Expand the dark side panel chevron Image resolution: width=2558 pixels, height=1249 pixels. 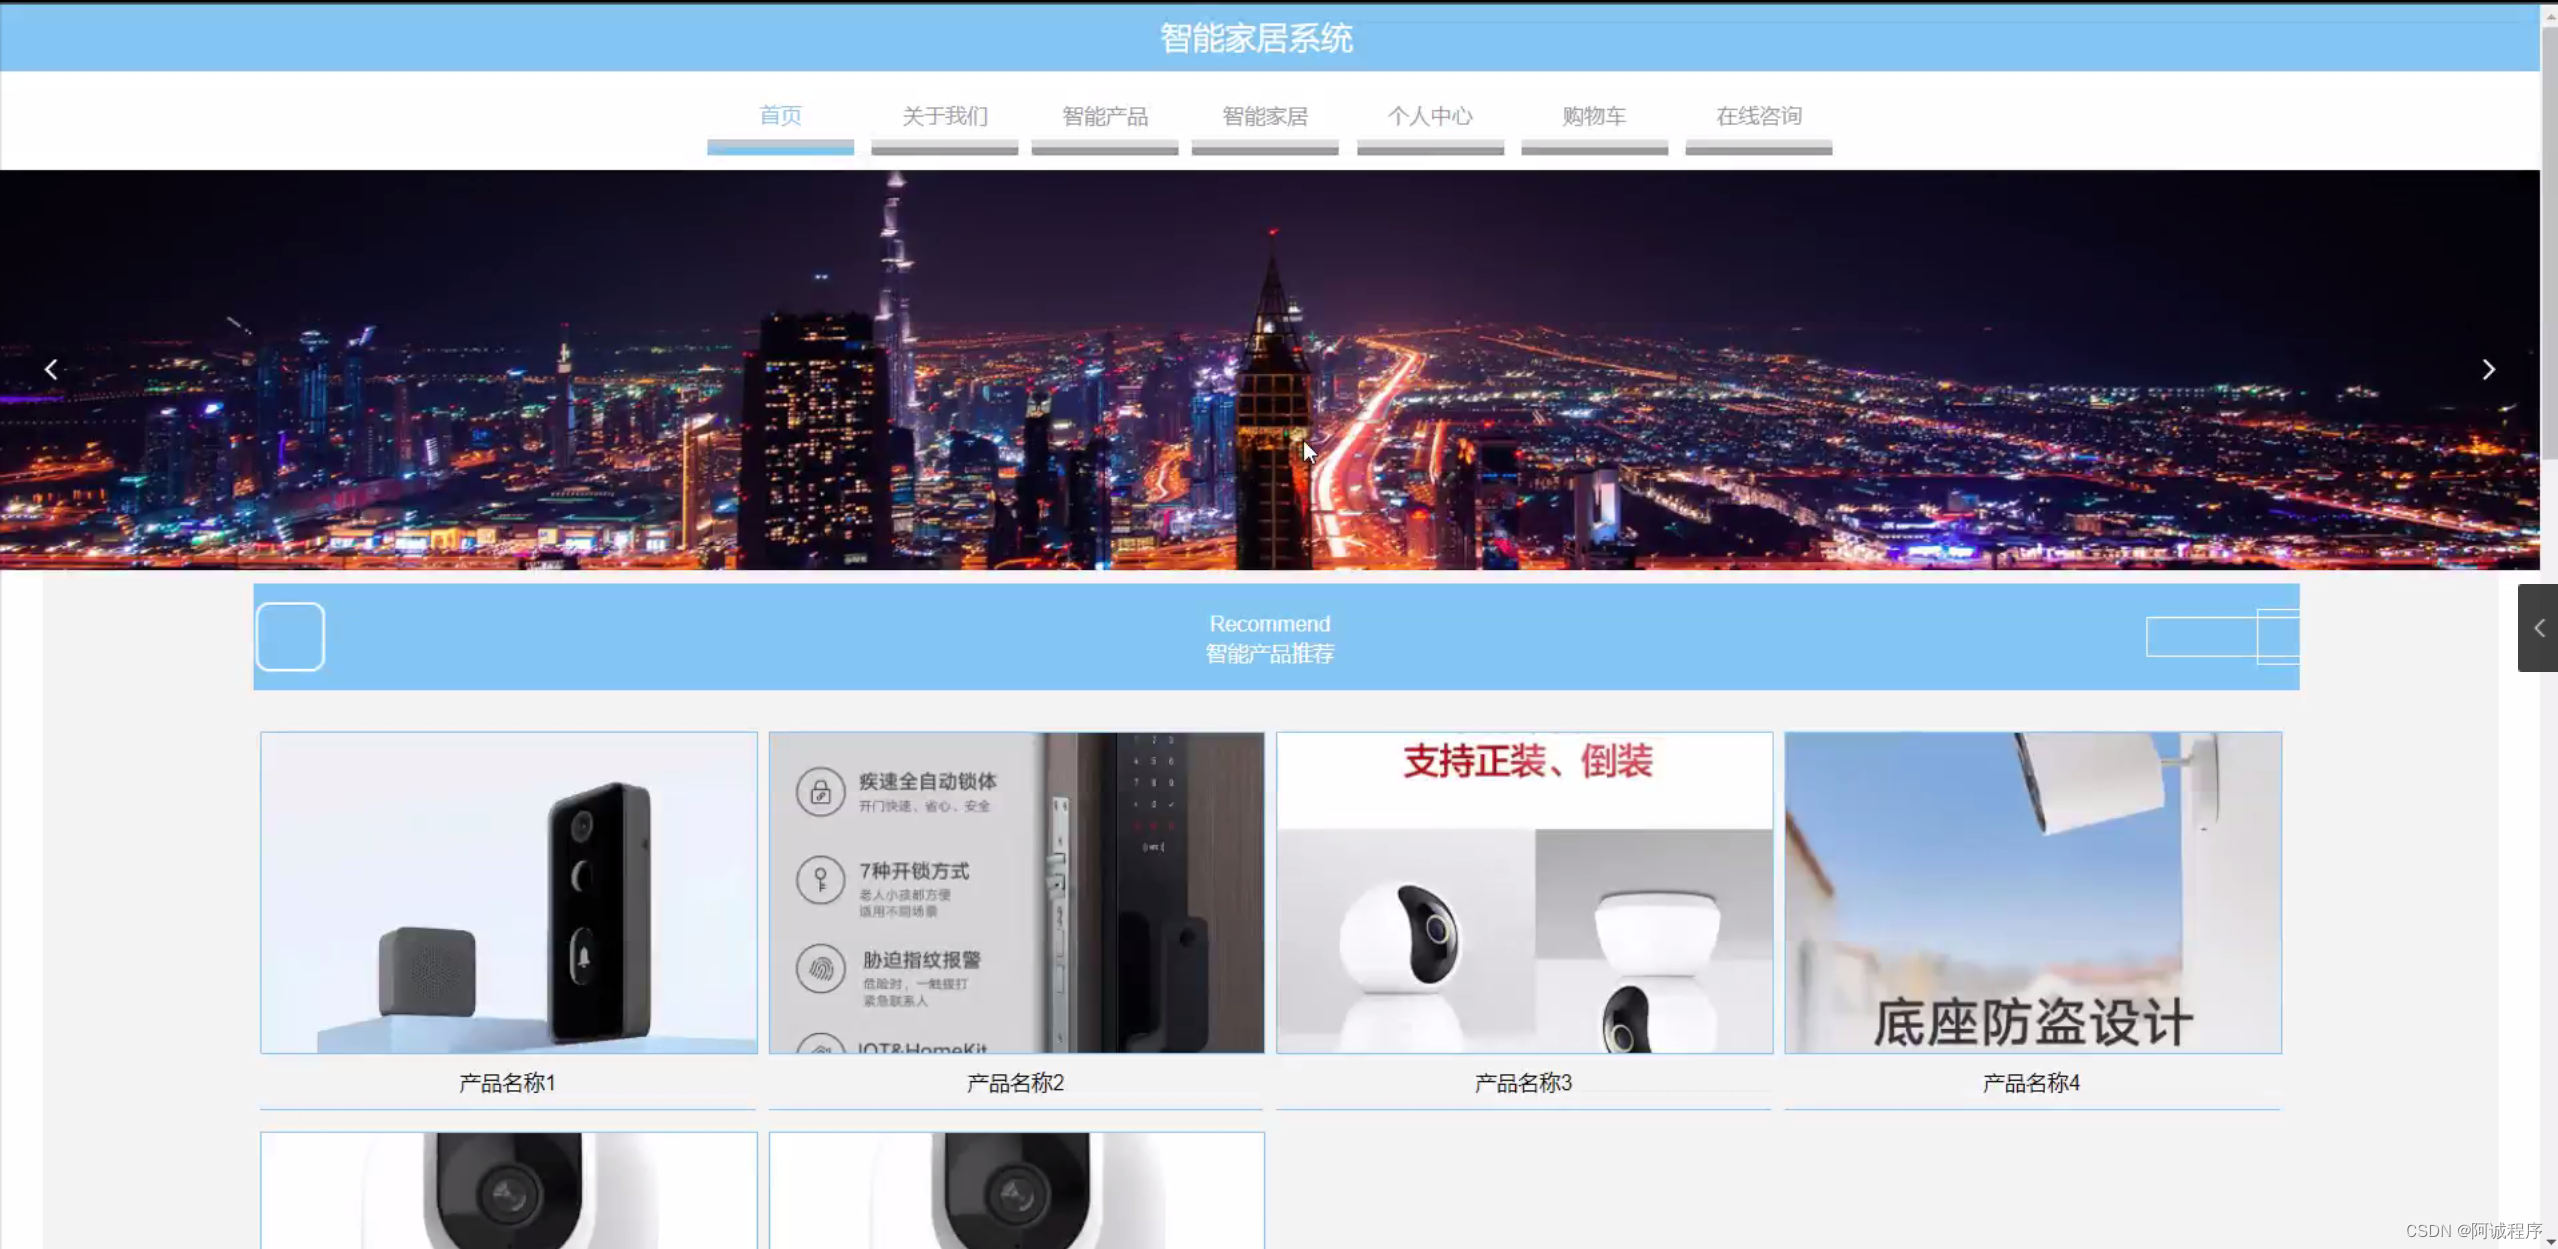(2538, 628)
